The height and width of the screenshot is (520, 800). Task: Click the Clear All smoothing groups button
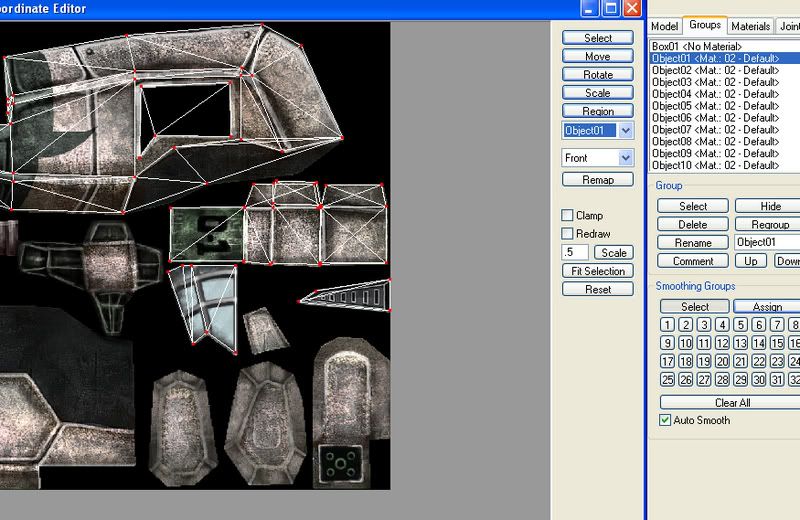732,403
